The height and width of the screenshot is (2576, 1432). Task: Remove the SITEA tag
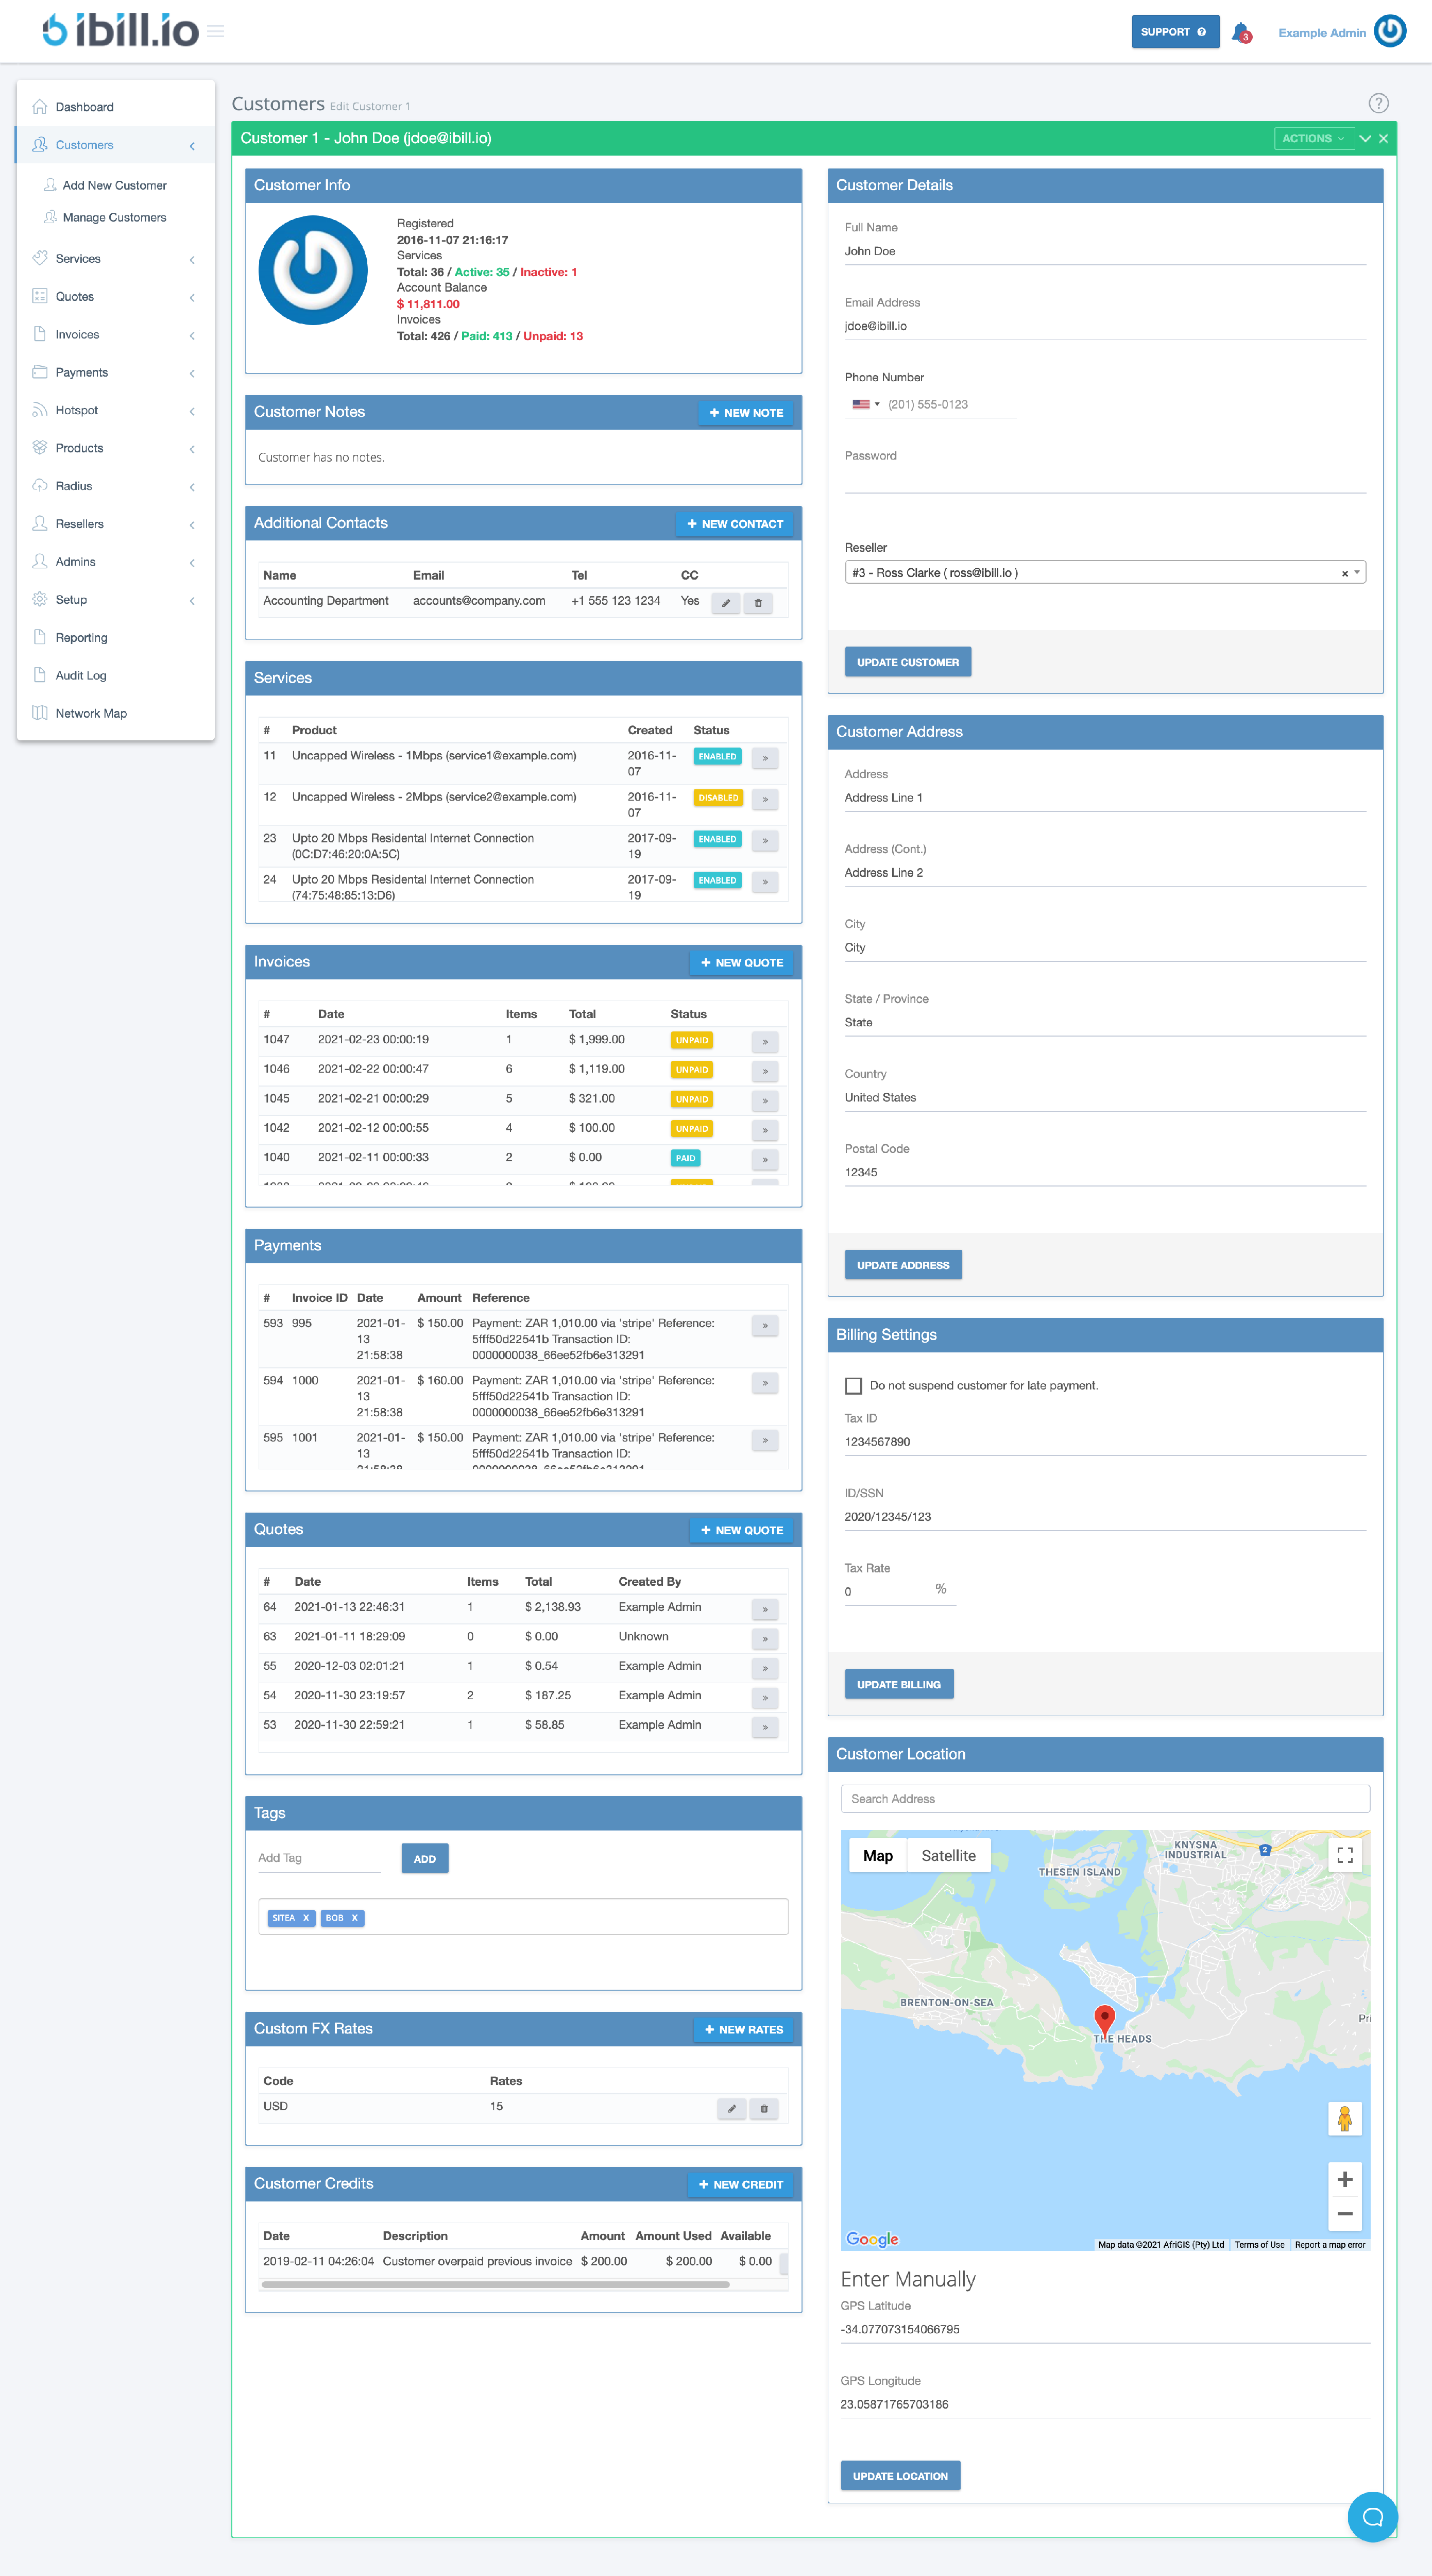click(306, 1917)
